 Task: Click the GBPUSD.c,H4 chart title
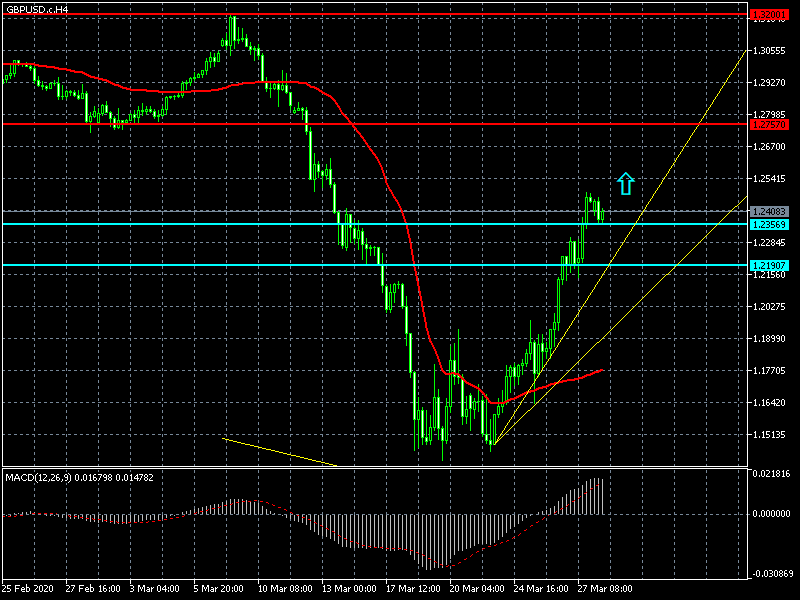pyautogui.click(x=37, y=9)
